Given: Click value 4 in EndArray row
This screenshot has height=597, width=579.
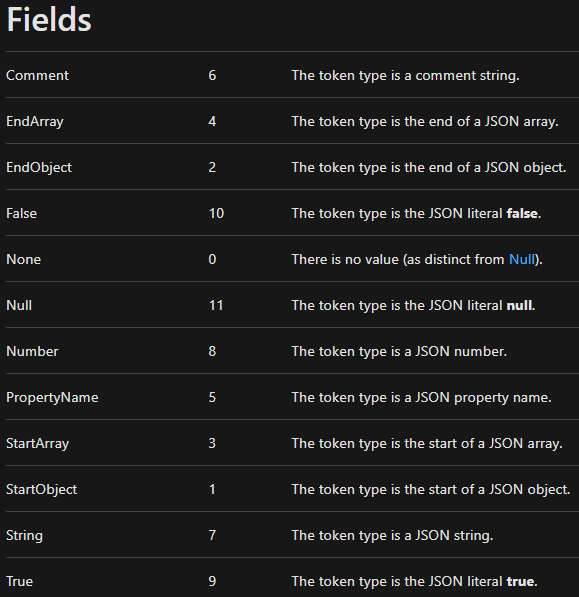Looking at the screenshot, I should 212,121.
